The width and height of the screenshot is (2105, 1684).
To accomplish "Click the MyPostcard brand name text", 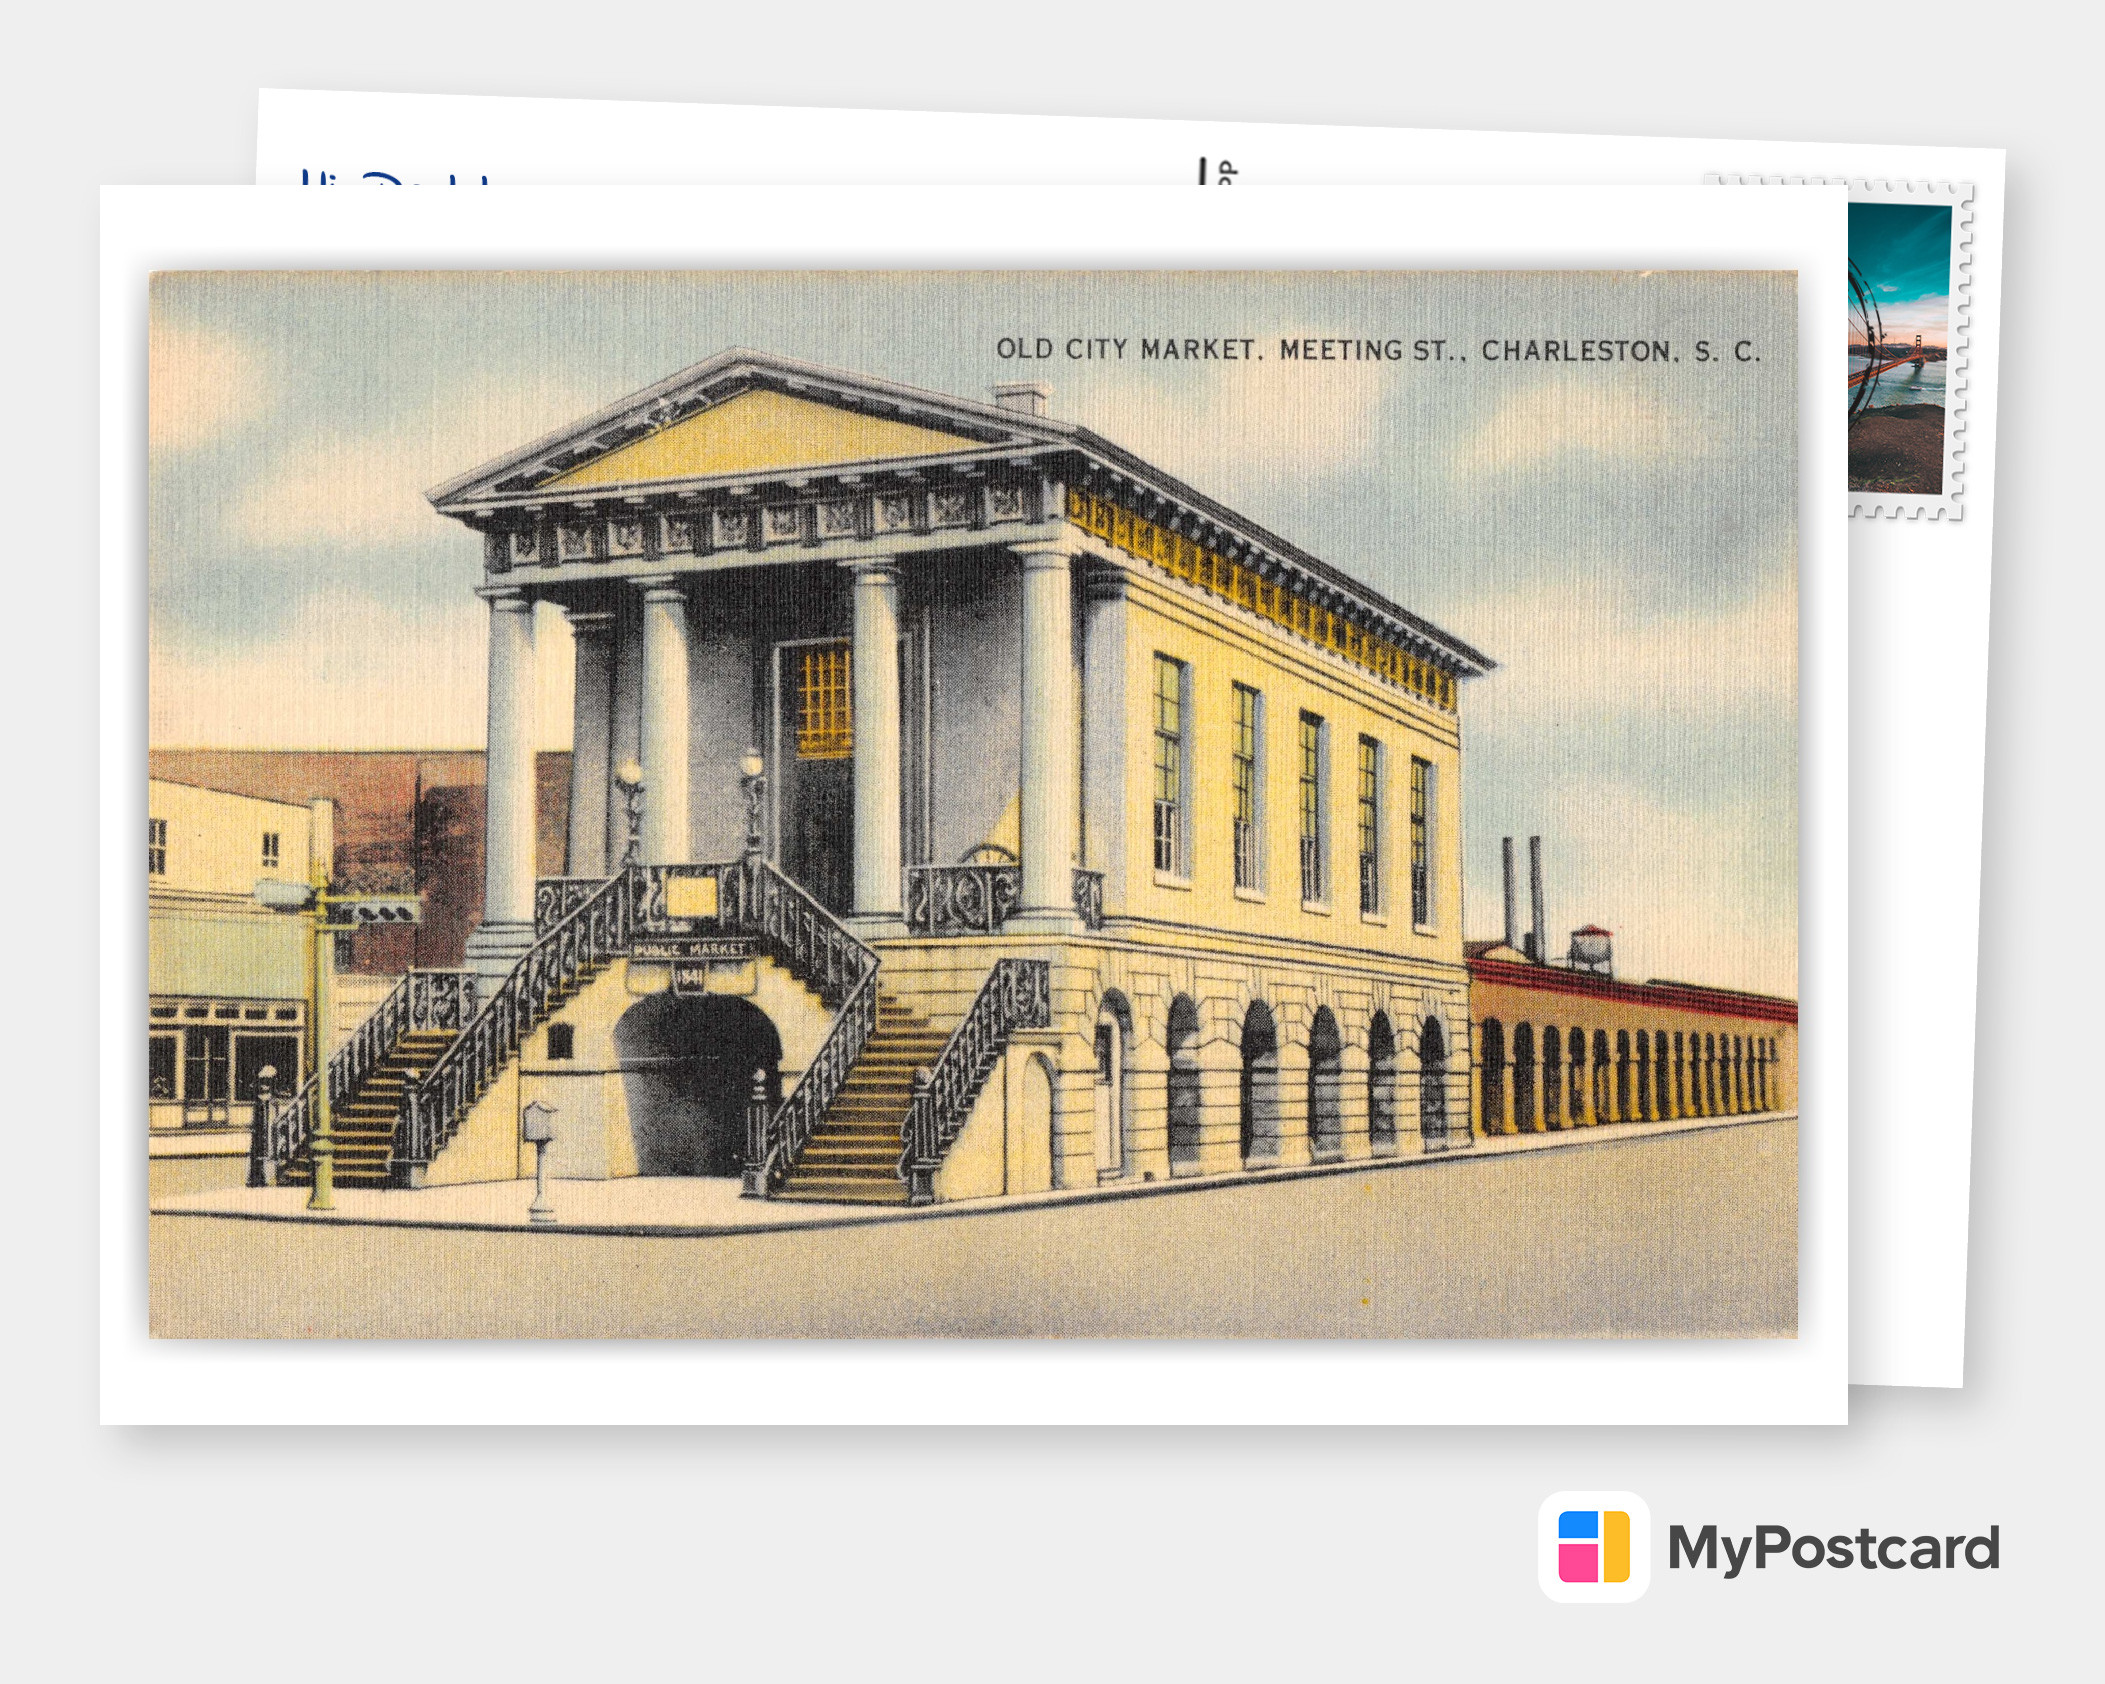I will coord(1833,1548).
